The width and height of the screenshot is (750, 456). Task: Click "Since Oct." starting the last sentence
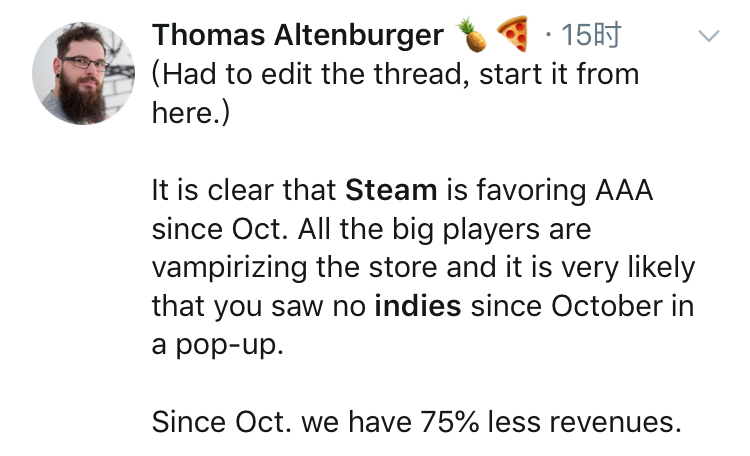221,422
